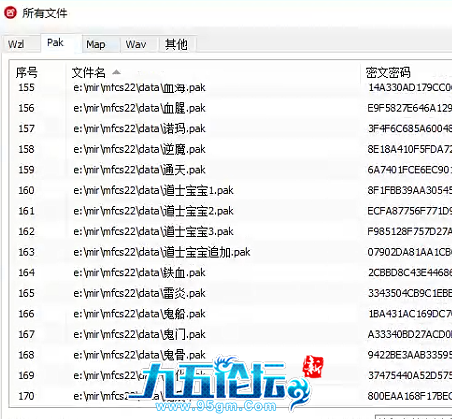
Task: Click cipher value starting A33340BD
Action: tap(410, 334)
